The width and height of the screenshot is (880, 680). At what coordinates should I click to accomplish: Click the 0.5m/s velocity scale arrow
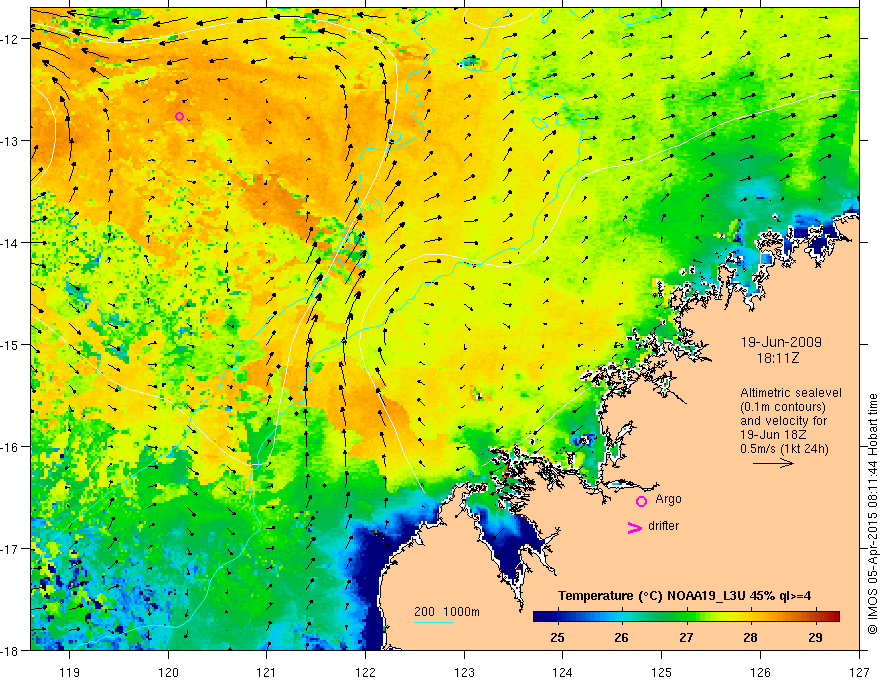click(x=773, y=463)
